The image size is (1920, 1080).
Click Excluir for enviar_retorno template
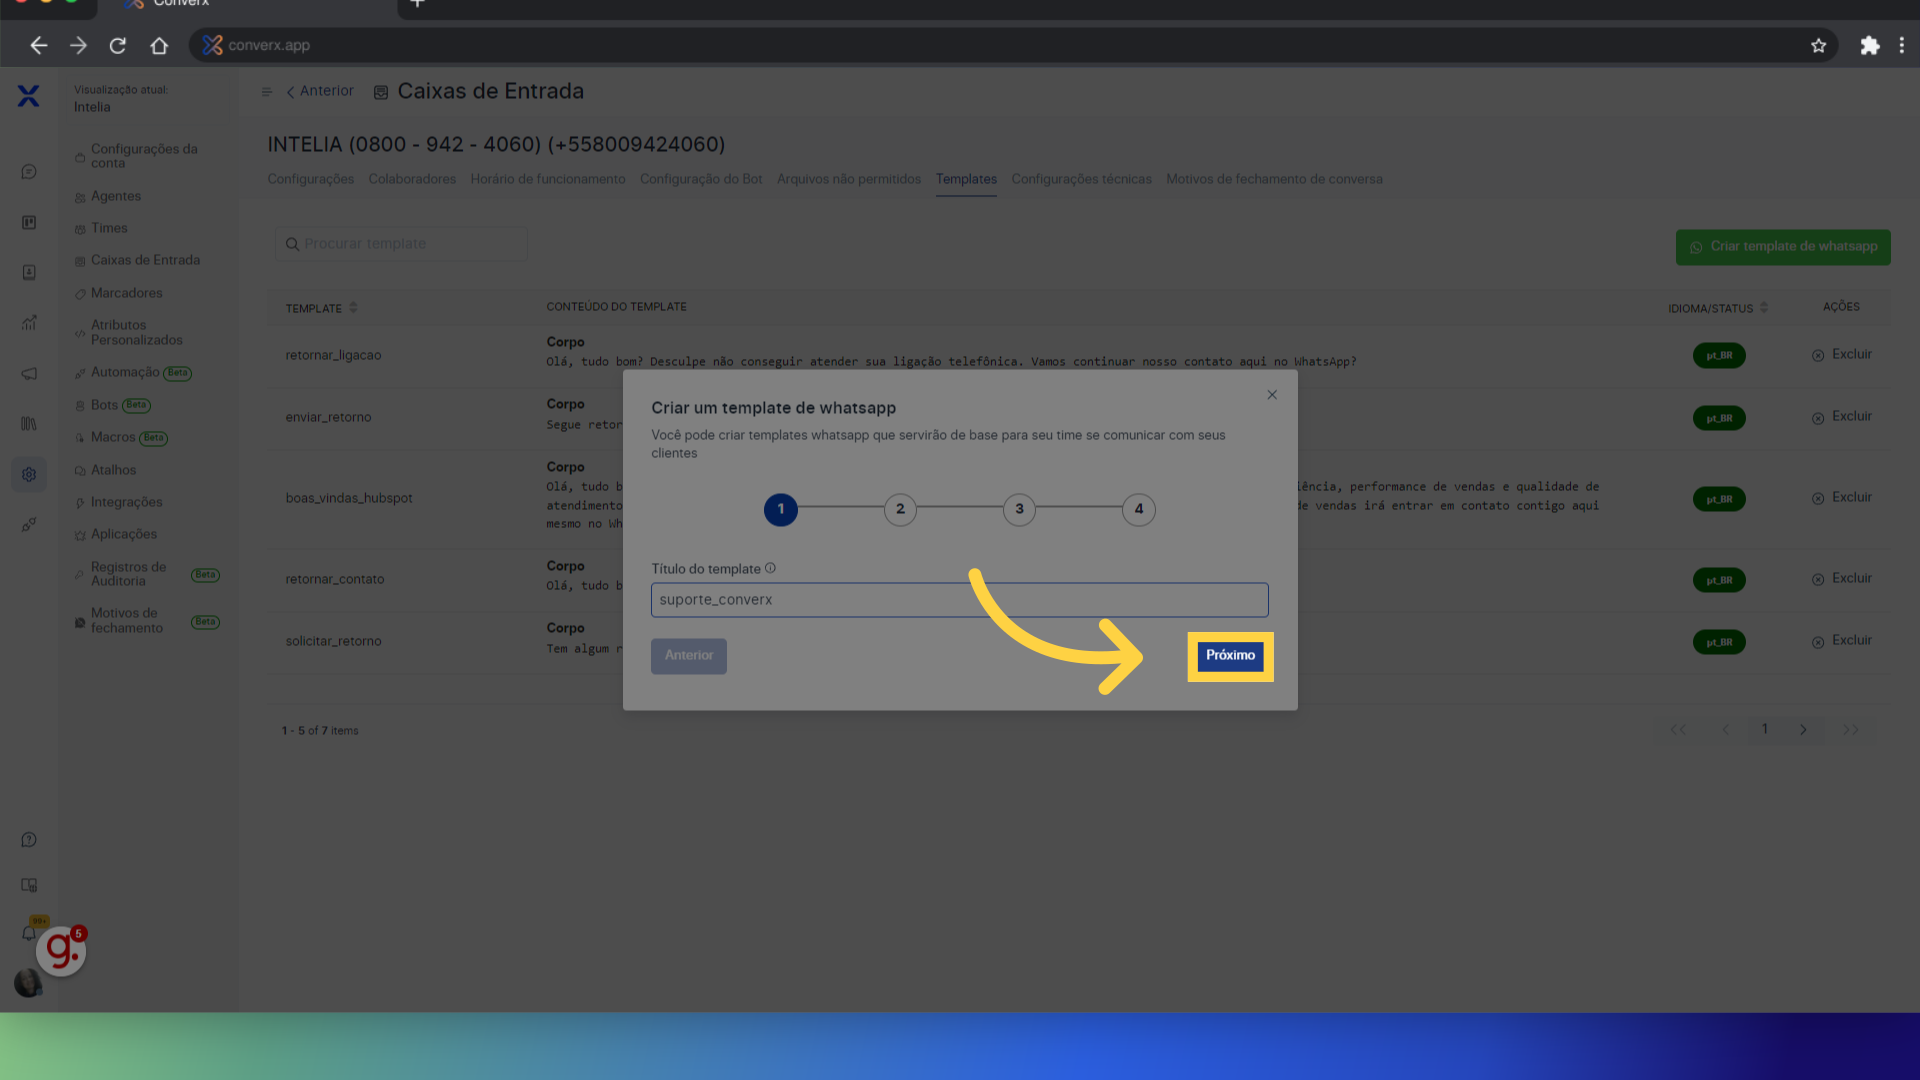tap(1842, 417)
